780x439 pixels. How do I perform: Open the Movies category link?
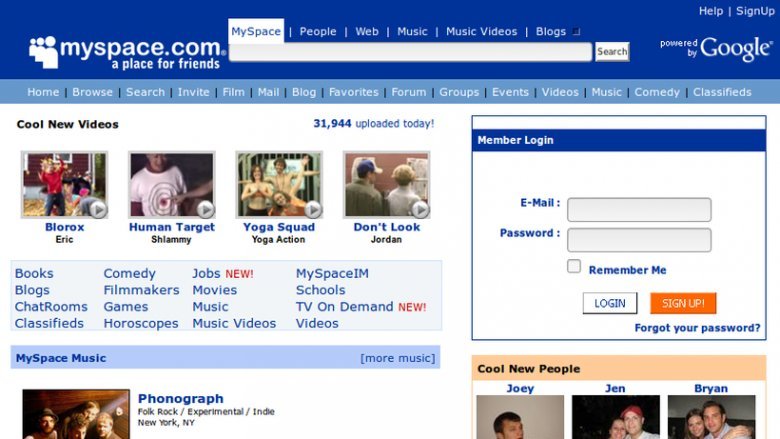point(214,290)
